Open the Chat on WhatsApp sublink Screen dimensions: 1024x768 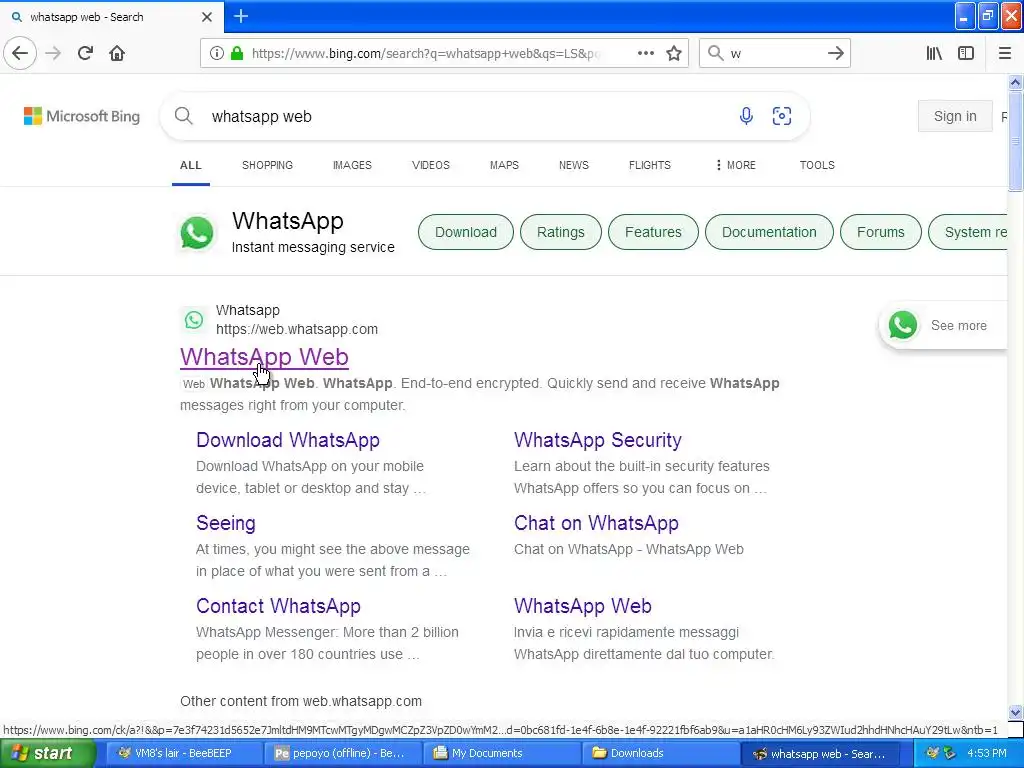(x=596, y=523)
